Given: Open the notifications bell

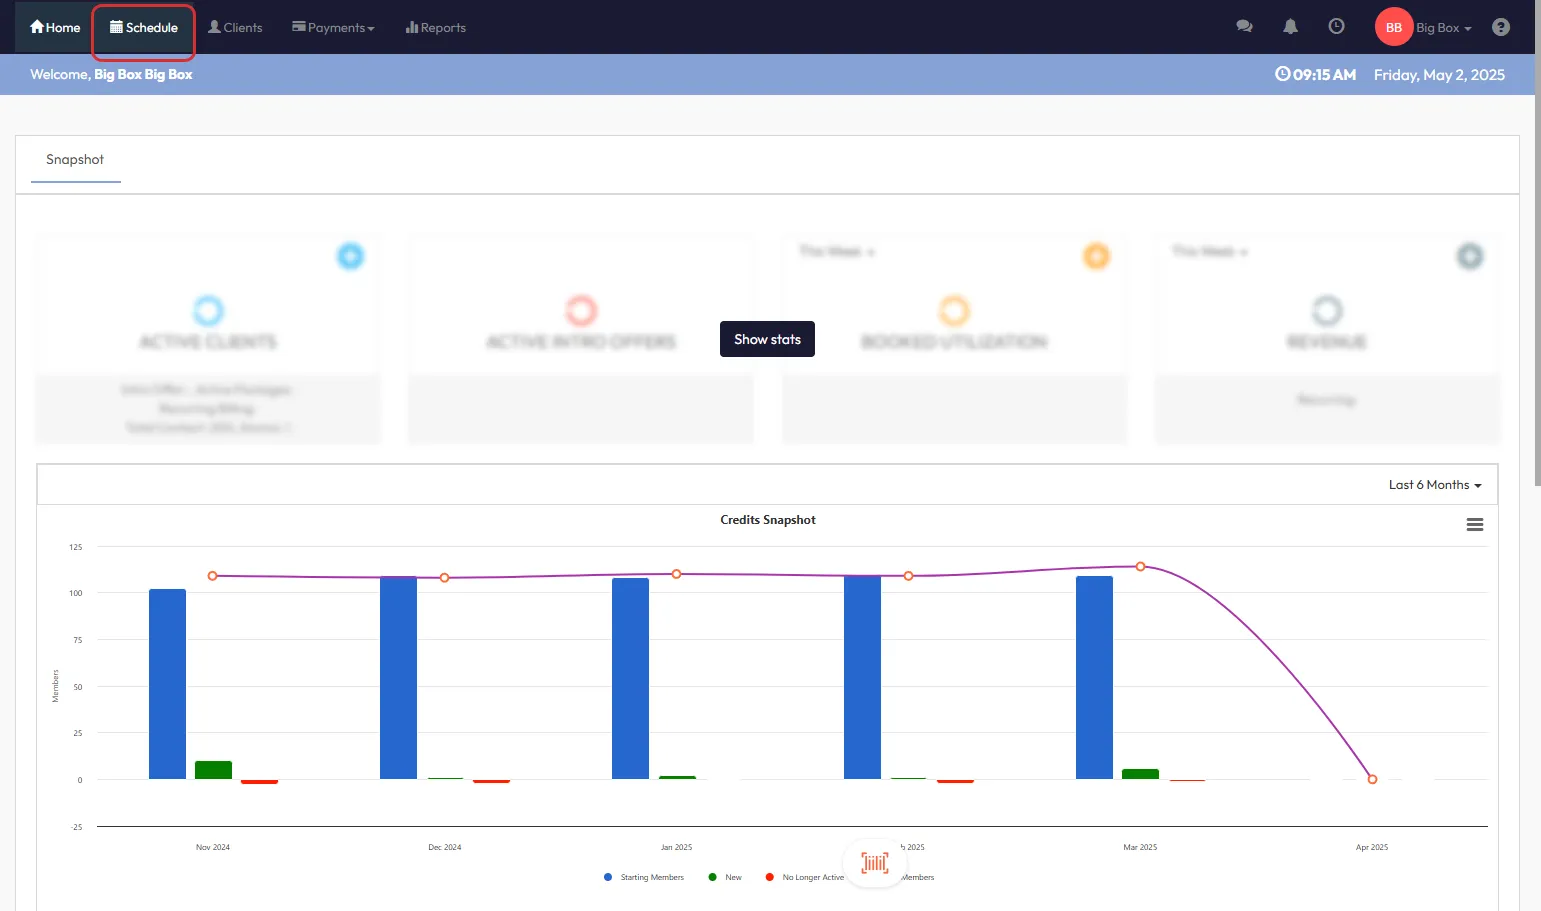Looking at the screenshot, I should click(1290, 27).
